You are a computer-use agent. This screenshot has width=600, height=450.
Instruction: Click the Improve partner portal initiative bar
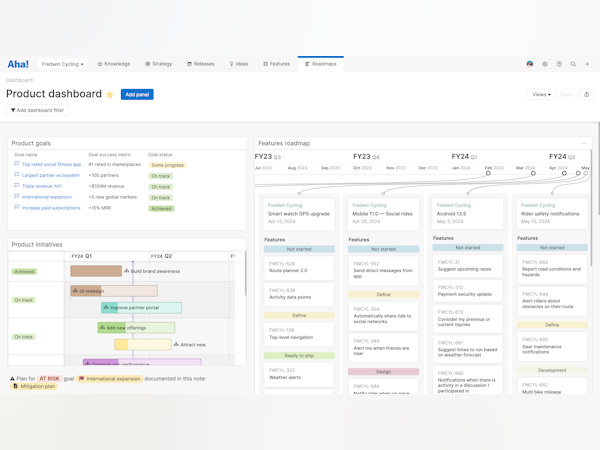pos(142,308)
